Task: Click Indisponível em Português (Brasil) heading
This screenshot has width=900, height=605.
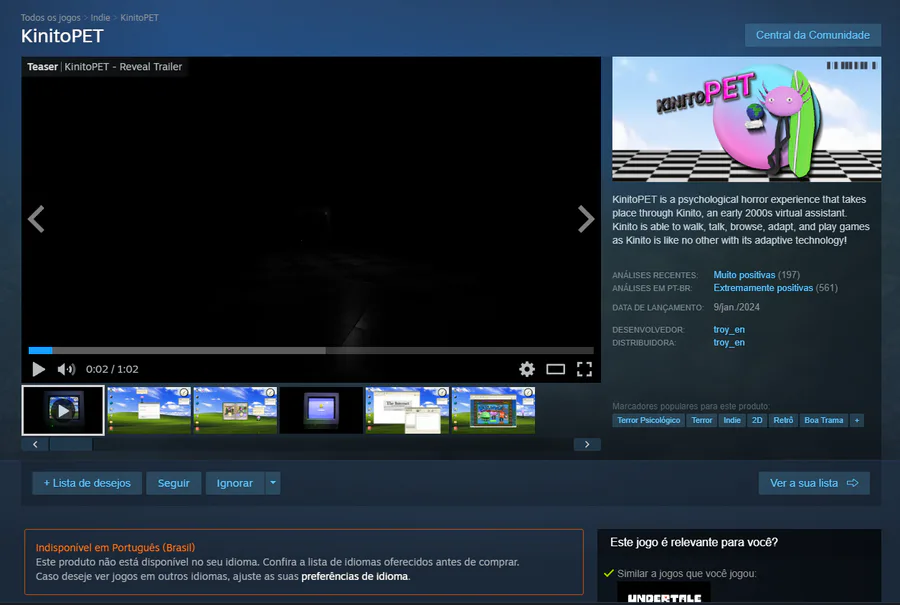Action: pos(115,548)
